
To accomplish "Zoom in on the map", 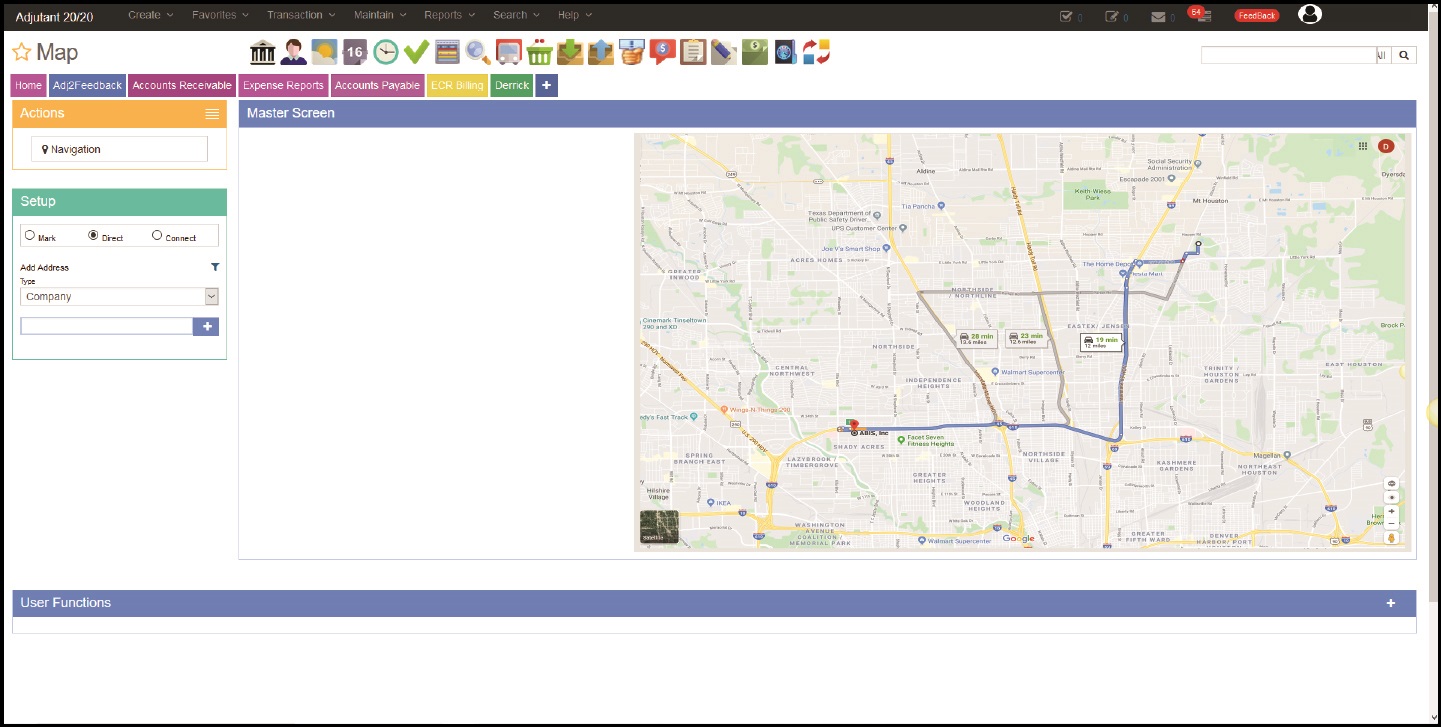I will 1391,511.
